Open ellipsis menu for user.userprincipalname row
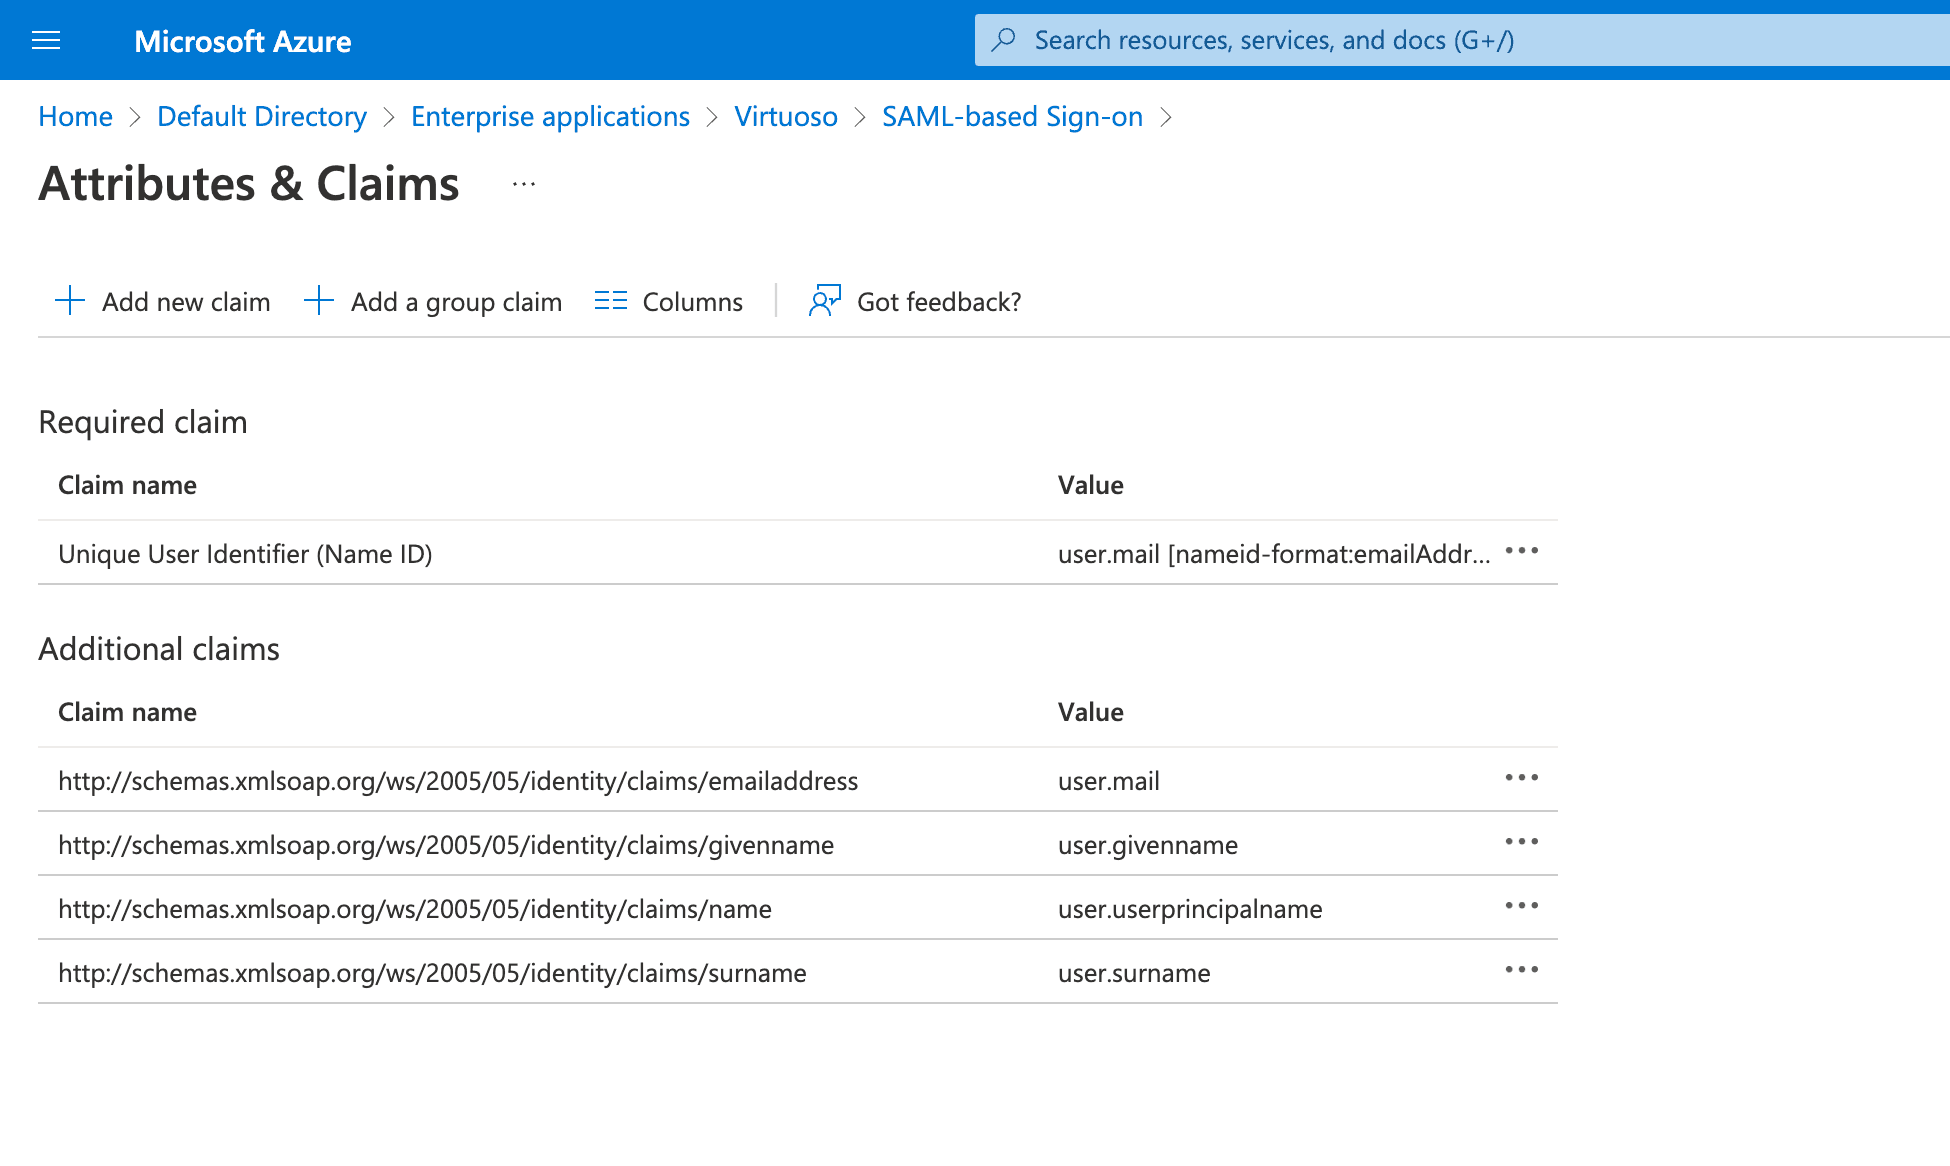Viewport: 1950px width, 1166px height. (x=1521, y=906)
